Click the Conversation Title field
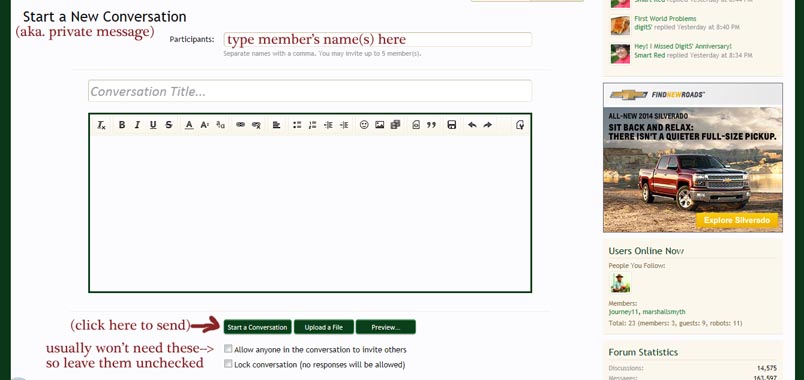The image size is (804, 380). pyautogui.click(x=310, y=91)
